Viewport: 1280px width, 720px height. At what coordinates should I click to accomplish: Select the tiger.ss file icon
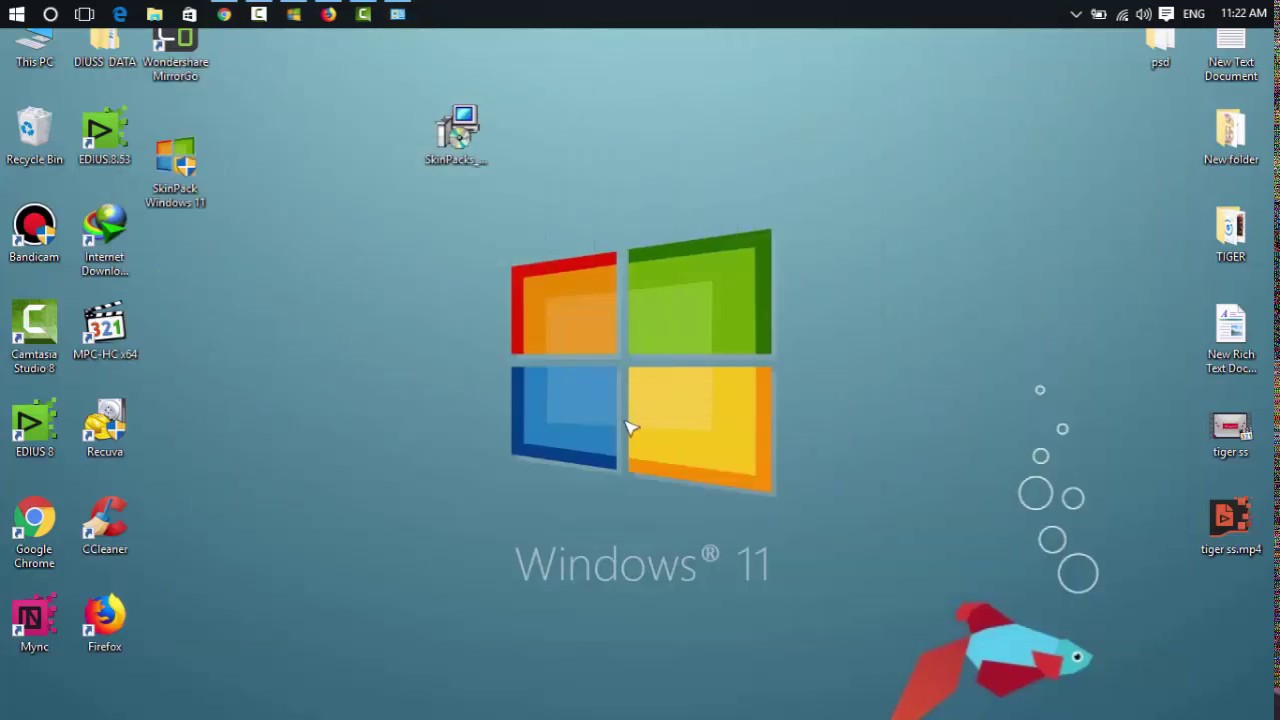[1231, 435]
